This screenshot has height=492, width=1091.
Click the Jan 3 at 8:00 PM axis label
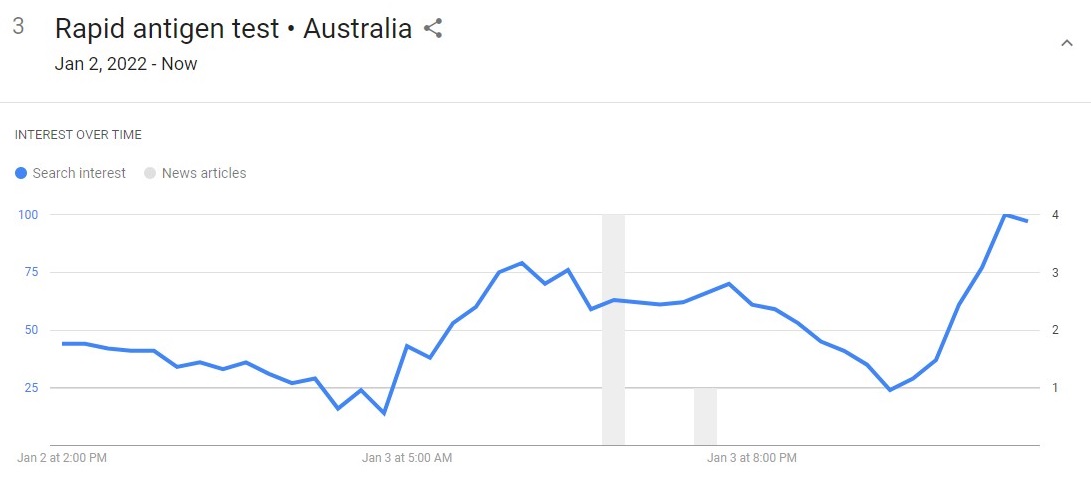coord(752,458)
